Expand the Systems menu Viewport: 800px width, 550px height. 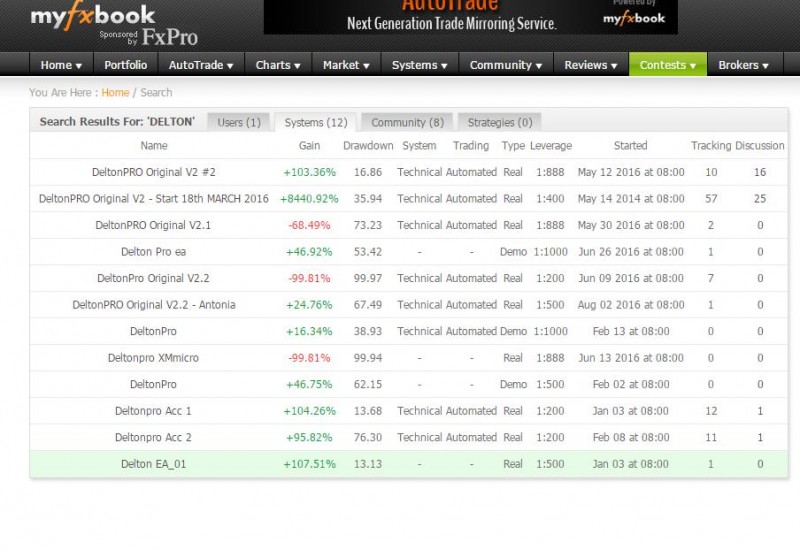(419, 65)
